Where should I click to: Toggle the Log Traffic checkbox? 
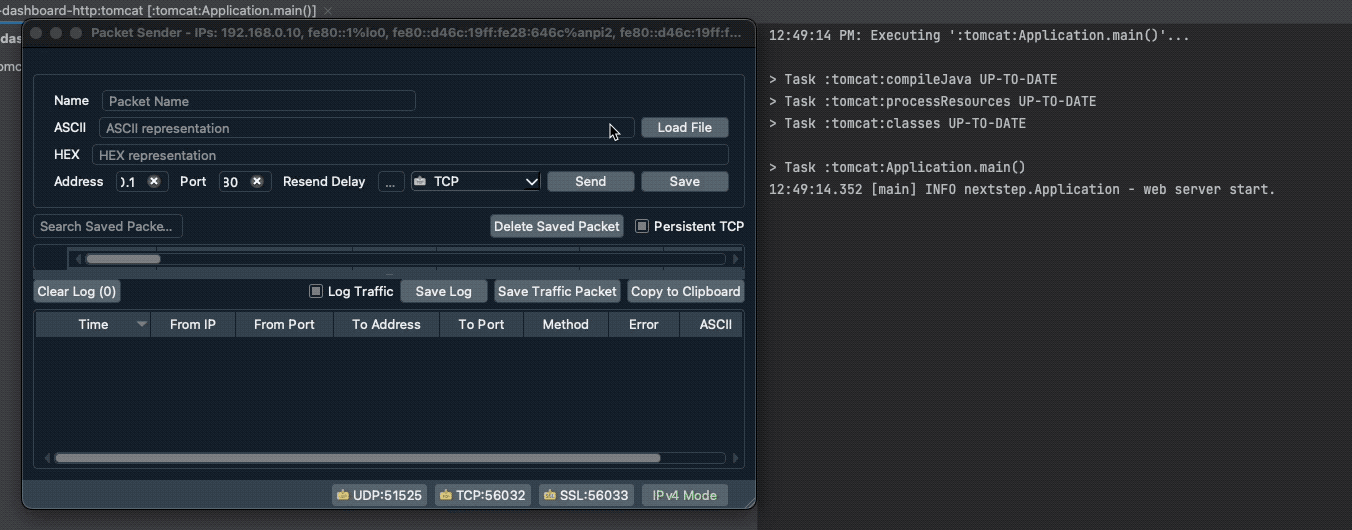(x=316, y=291)
